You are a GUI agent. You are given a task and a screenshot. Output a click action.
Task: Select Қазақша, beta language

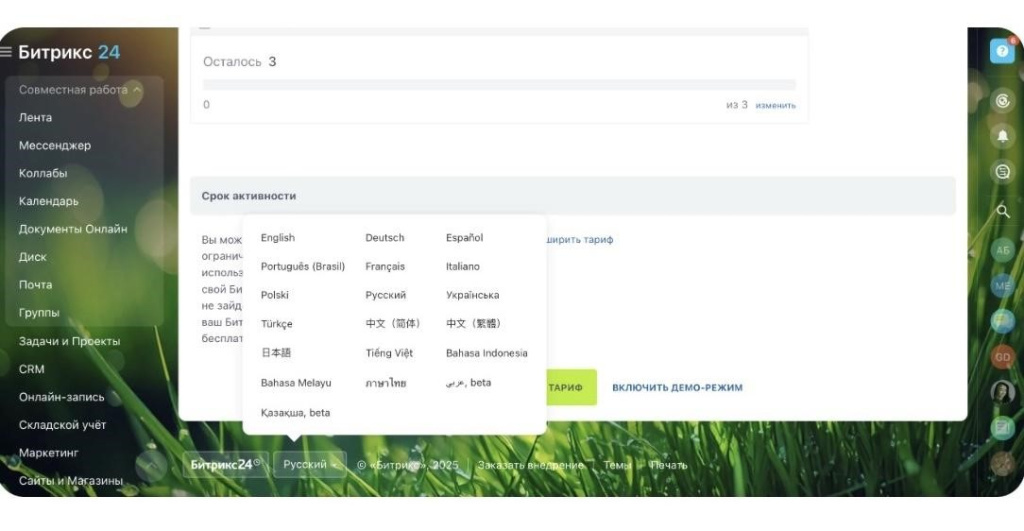(x=295, y=413)
